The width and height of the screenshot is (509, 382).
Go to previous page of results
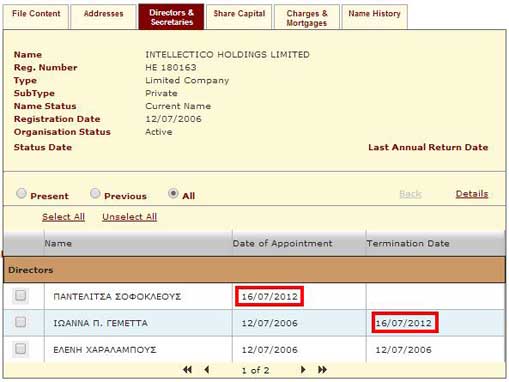tap(207, 369)
